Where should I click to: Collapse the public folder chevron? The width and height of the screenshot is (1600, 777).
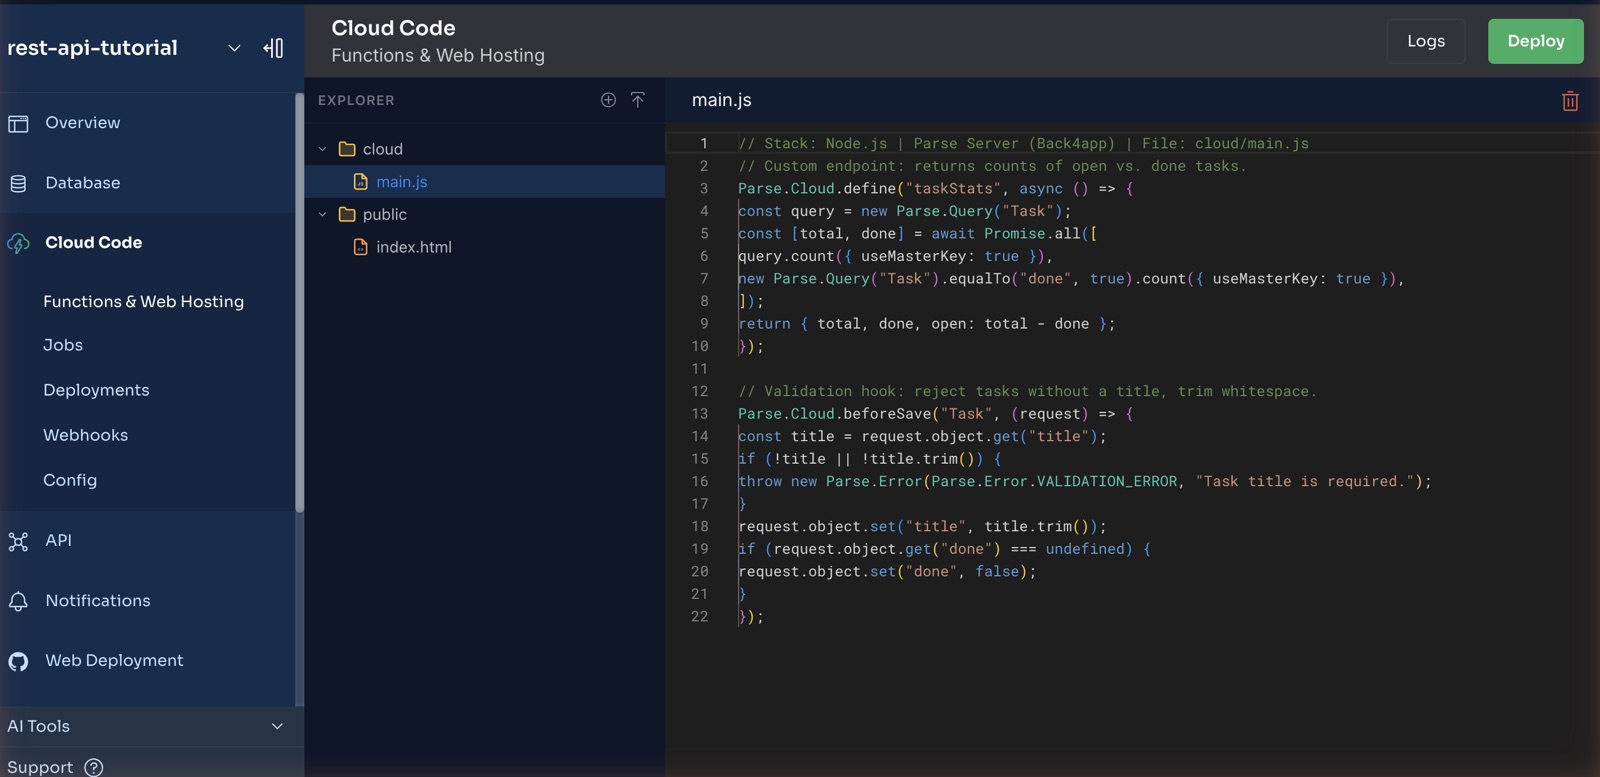pos(322,215)
